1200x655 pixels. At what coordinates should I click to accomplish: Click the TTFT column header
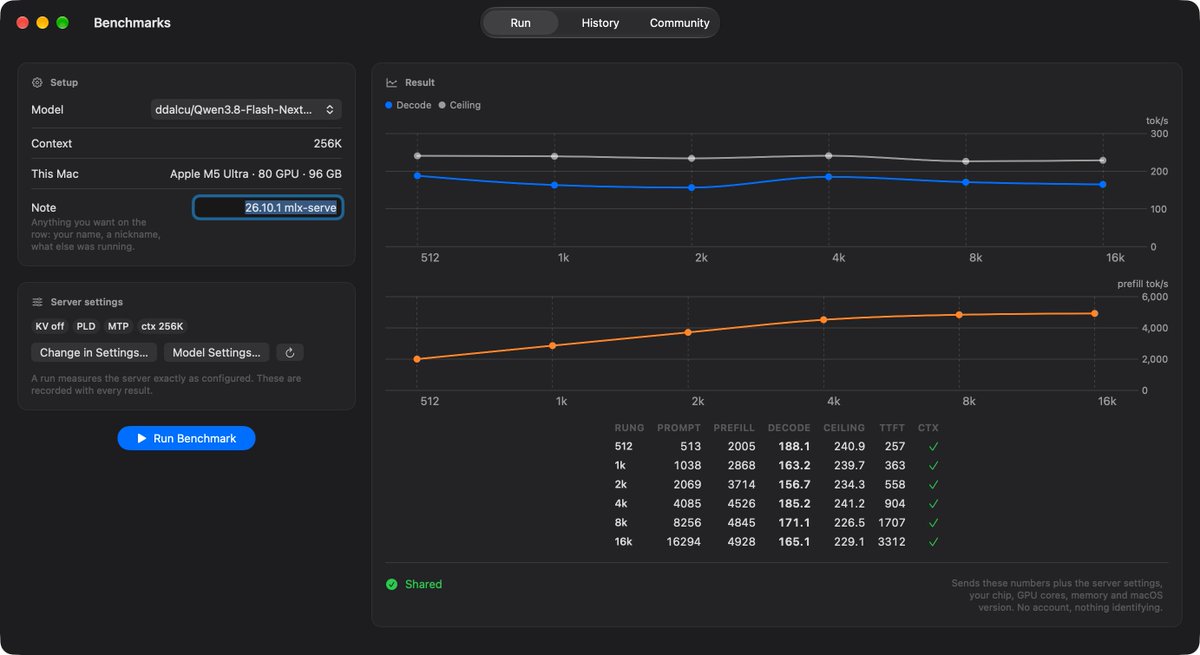(892, 428)
